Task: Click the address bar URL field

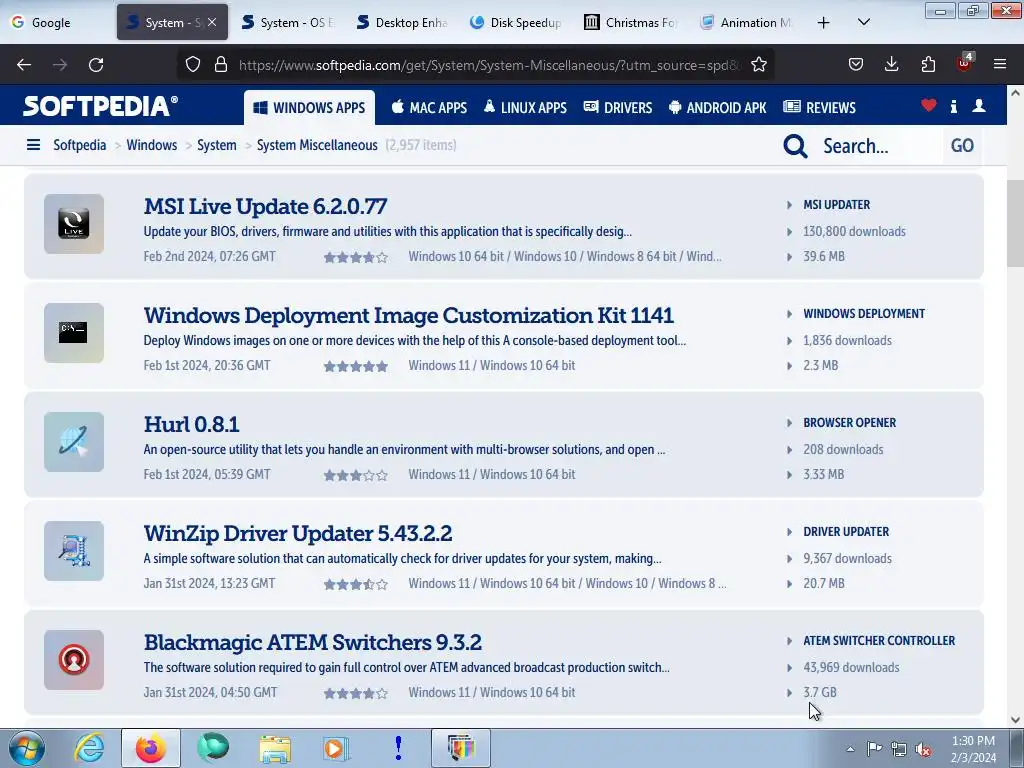Action: tap(488, 65)
